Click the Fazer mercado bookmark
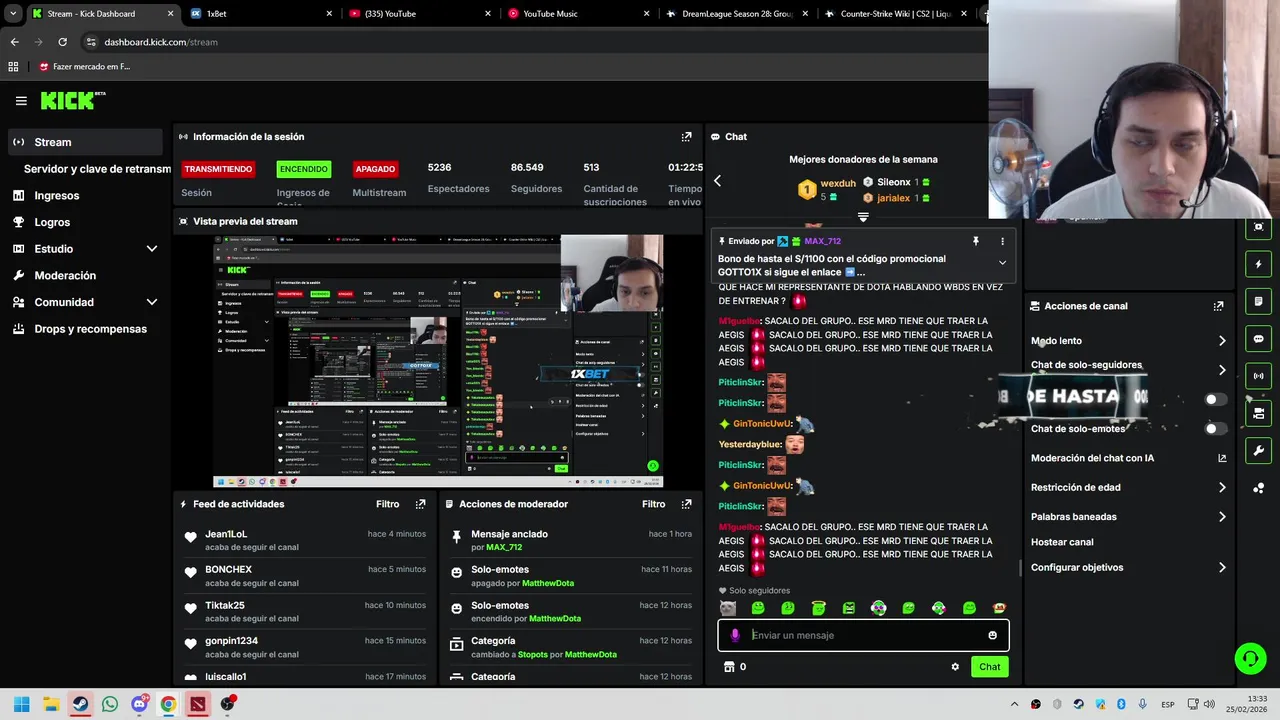 (x=85, y=67)
